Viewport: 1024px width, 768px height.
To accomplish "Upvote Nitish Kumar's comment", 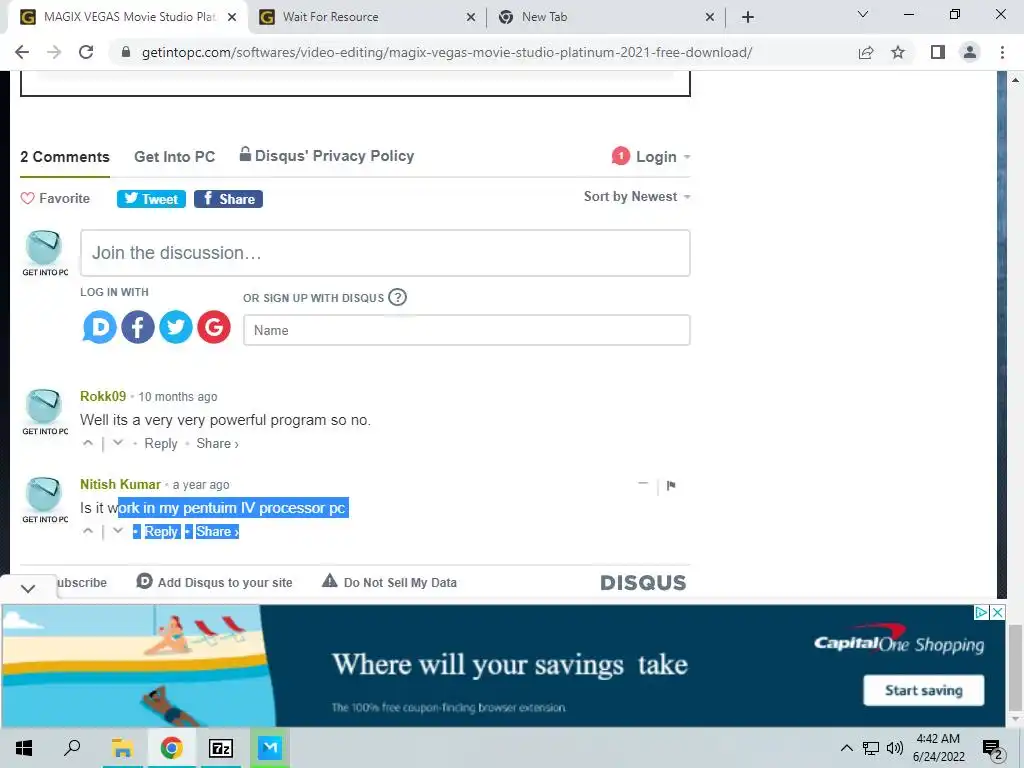I will click(88, 531).
